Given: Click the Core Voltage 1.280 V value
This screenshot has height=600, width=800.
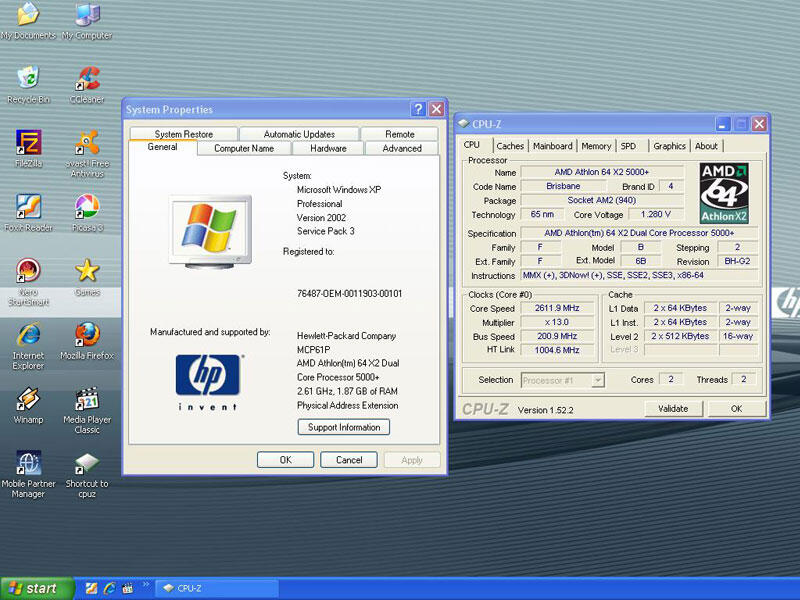Looking at the screenshot, I should click(656, 214).
